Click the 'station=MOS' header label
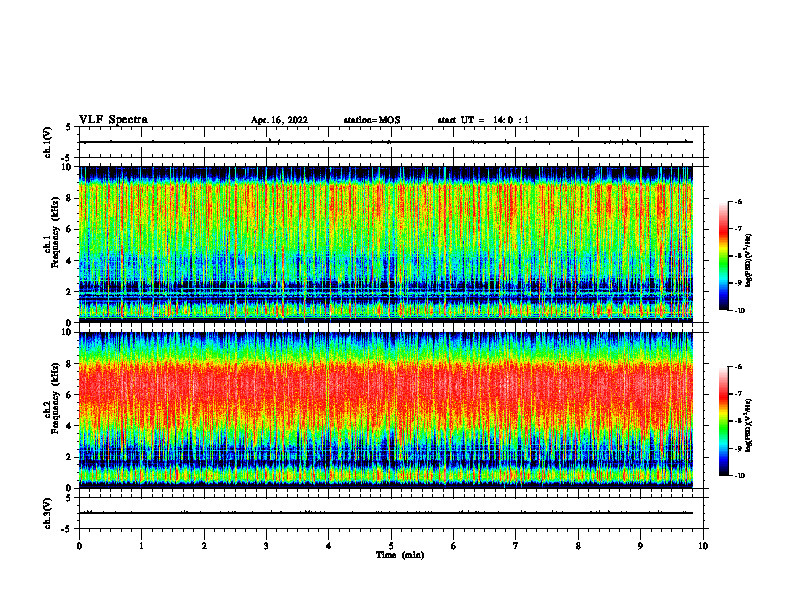Screen dimensions: 792x612 click(372, 120)
